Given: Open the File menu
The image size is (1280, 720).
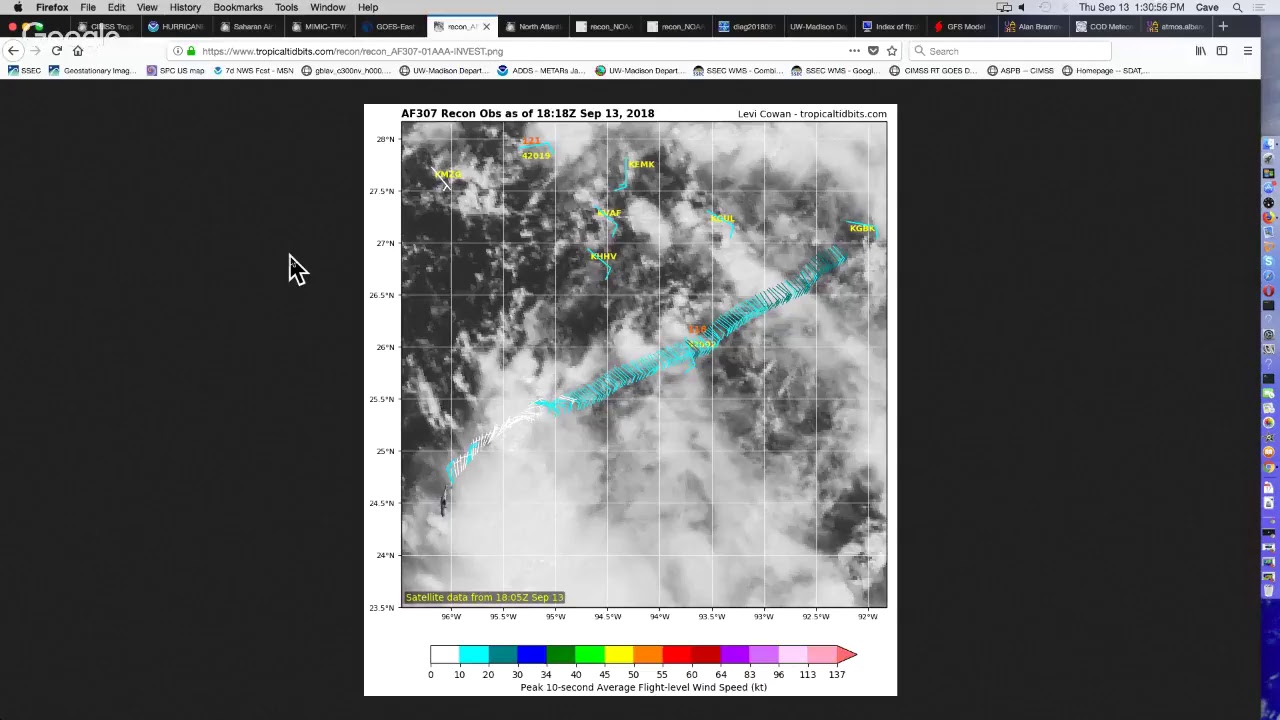Looking at the screenshot, I should click(88, 7).
